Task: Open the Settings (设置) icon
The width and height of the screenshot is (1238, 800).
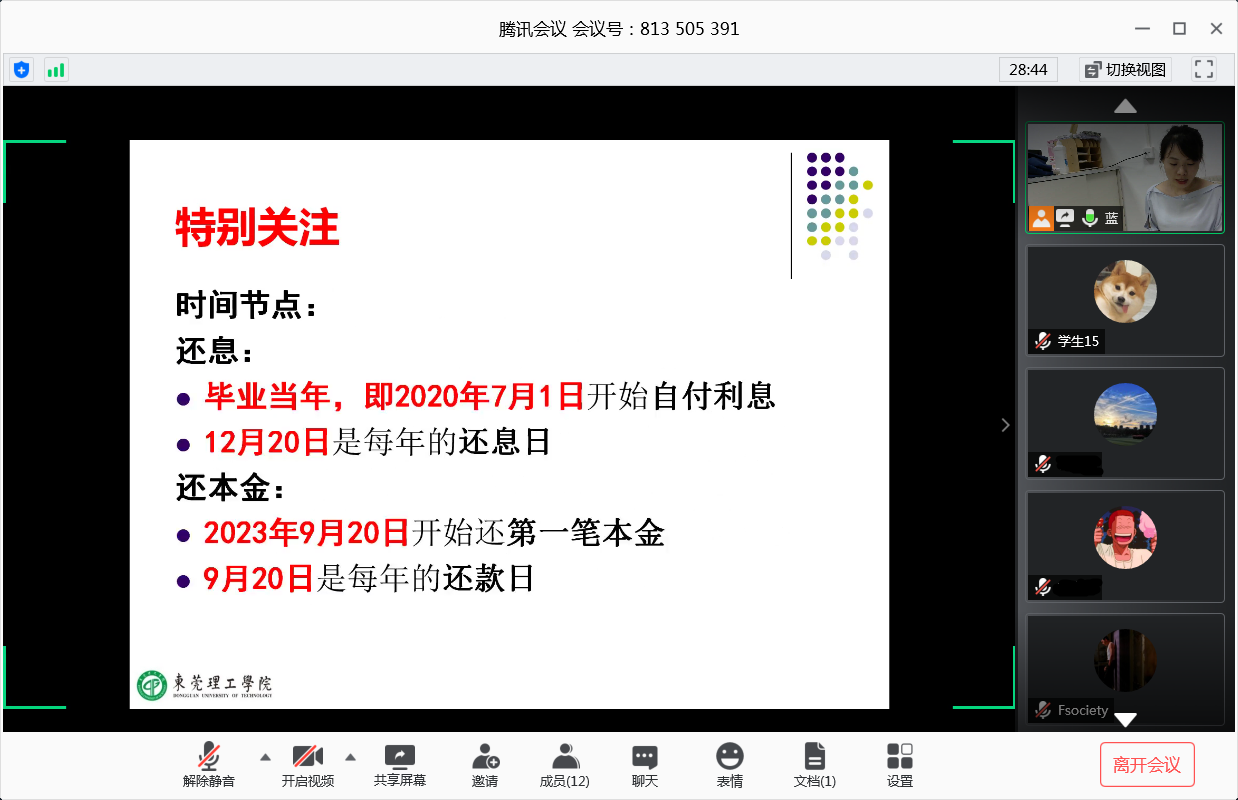Action: (x=900, y=765)
